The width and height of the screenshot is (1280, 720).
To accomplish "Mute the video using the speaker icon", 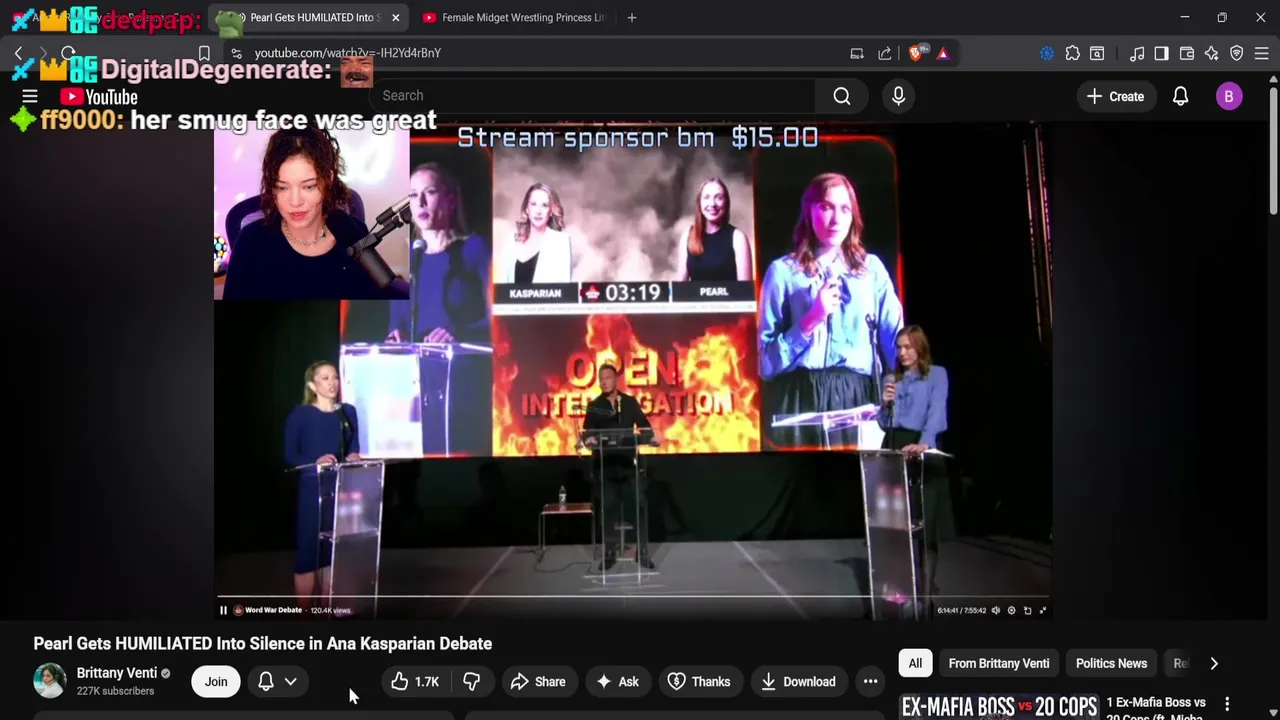I will (x=995, y=610).
